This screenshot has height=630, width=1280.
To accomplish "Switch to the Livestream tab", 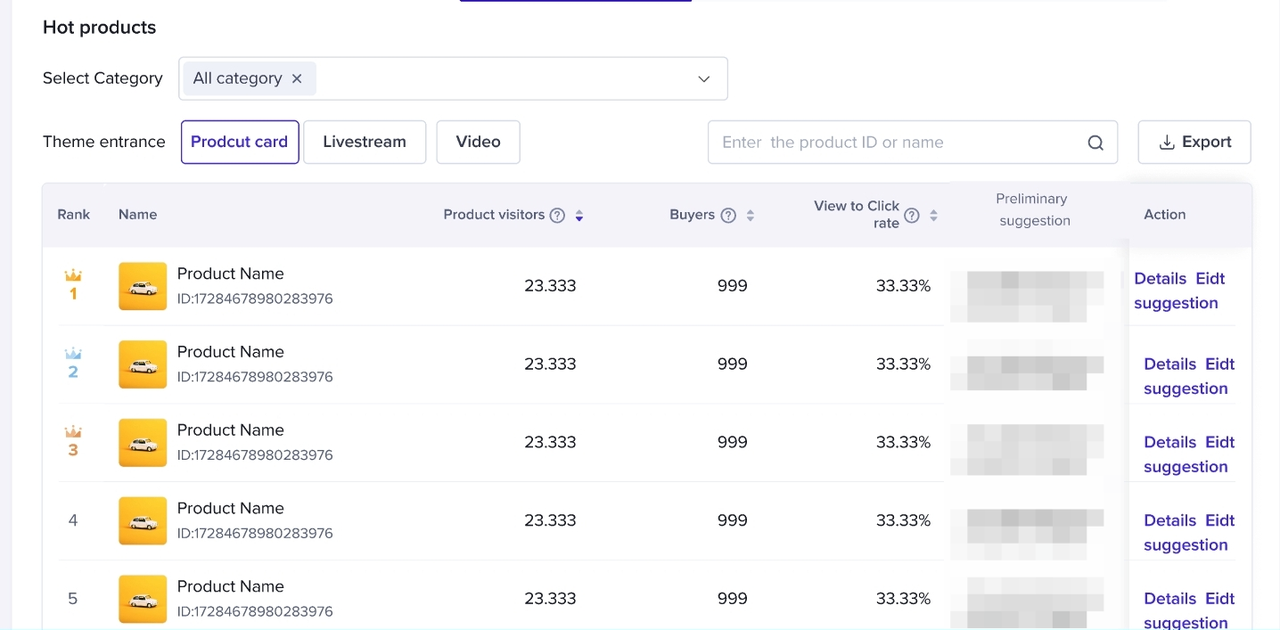I will pos(364,142).
